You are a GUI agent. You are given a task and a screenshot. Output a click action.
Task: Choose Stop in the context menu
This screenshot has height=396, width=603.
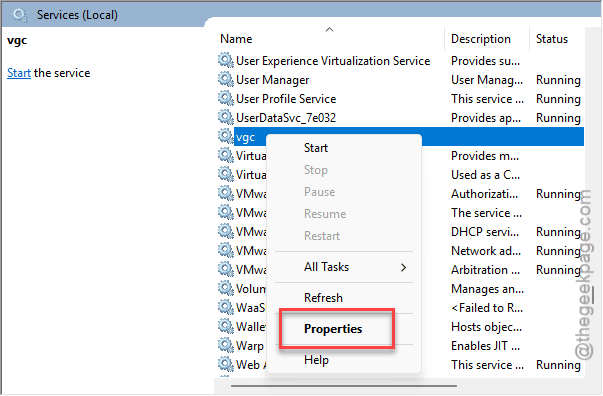tap(316, 170)
